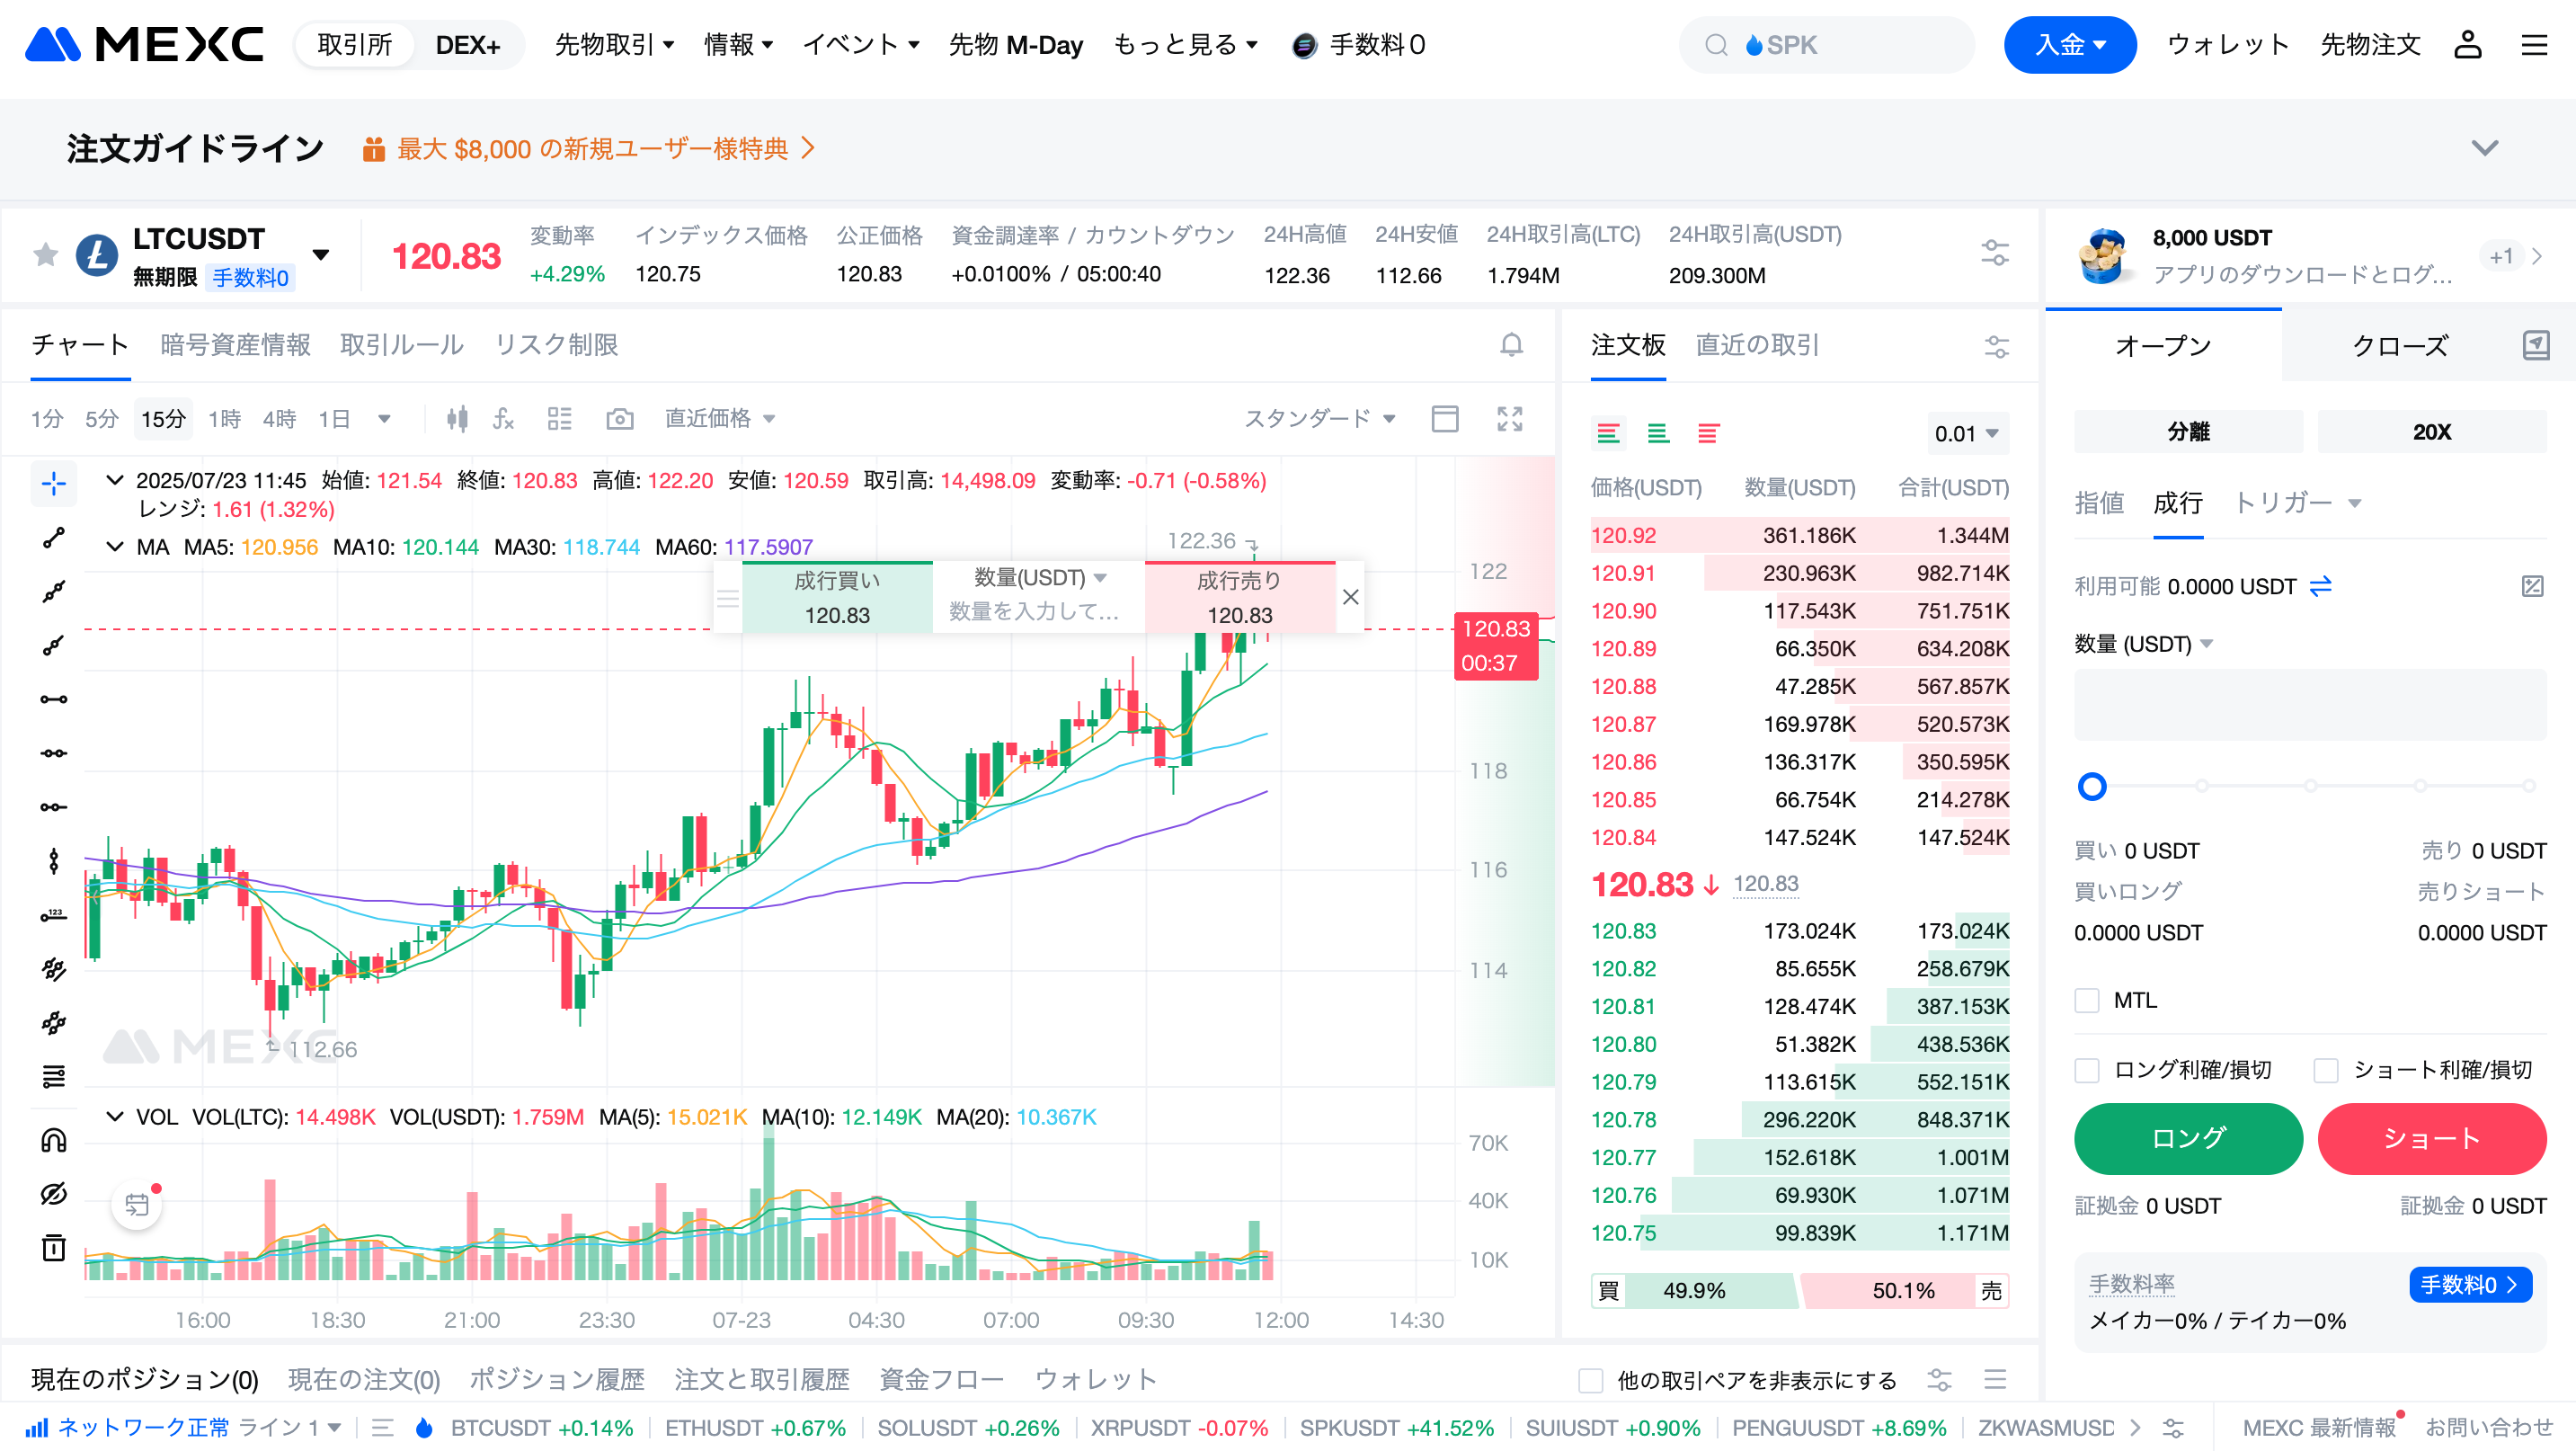
Task: Click the calendar events floating icon
Action: tap(137, 1205)
